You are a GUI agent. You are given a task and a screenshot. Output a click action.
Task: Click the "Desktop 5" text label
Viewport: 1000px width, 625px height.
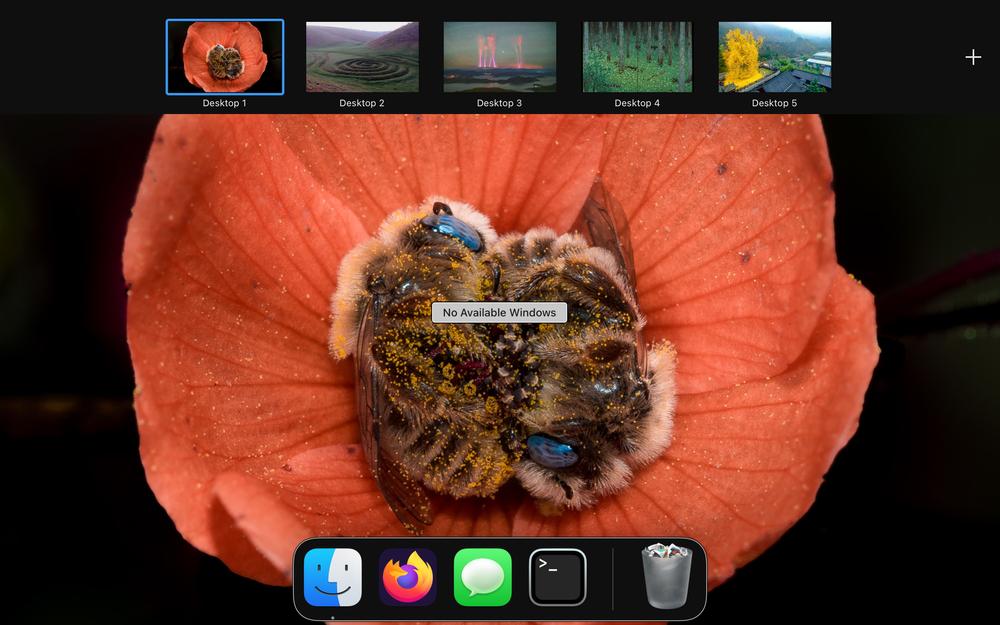(x=775, y=103)
